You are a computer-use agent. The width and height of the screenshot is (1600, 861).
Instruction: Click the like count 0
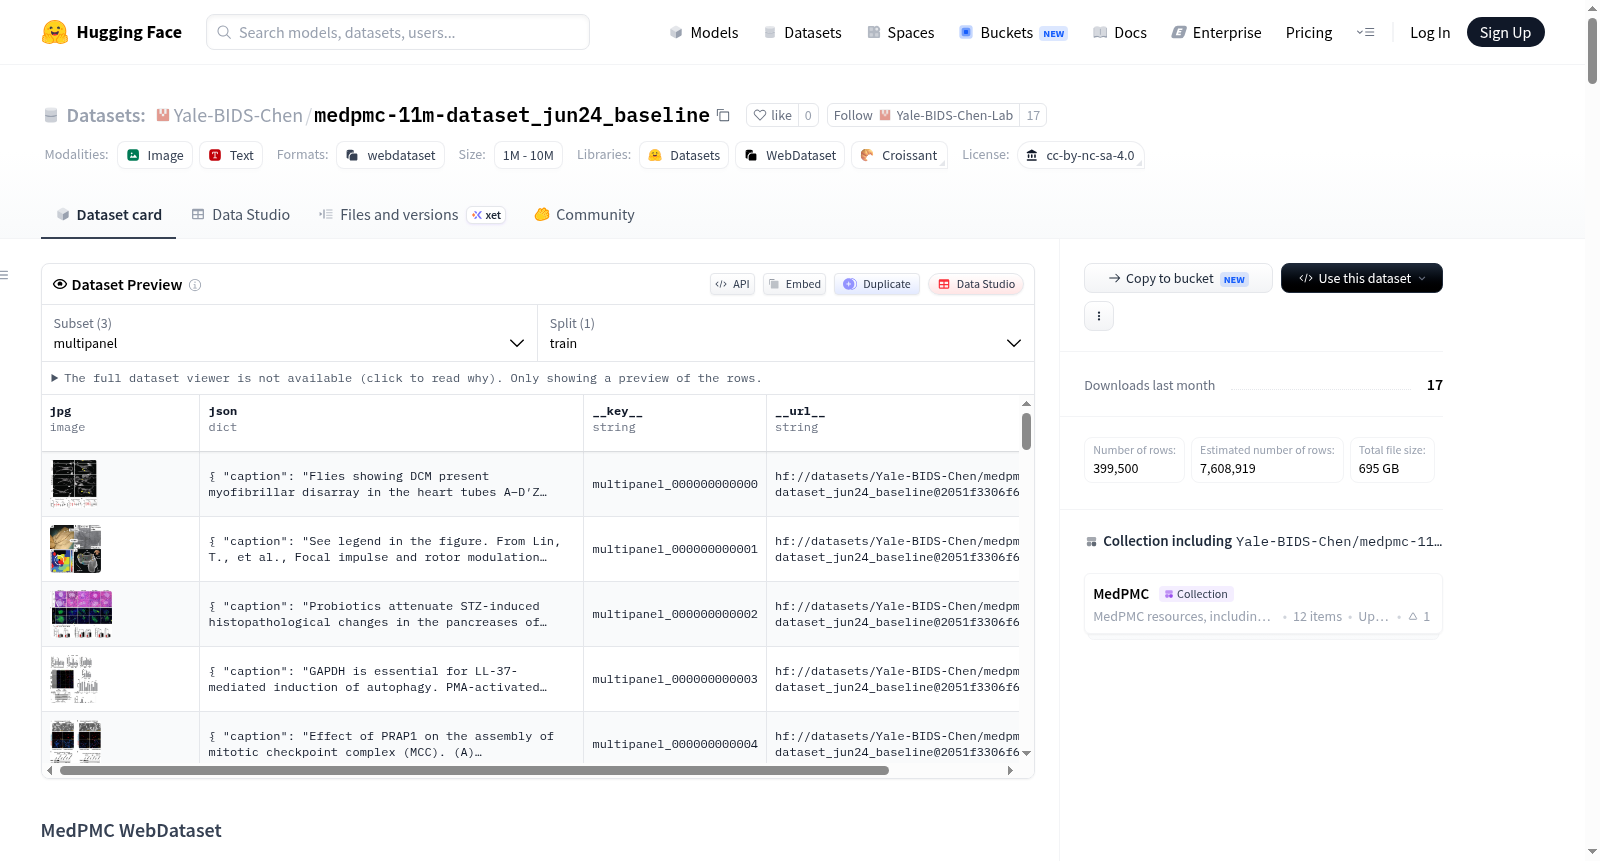(808, 115)
